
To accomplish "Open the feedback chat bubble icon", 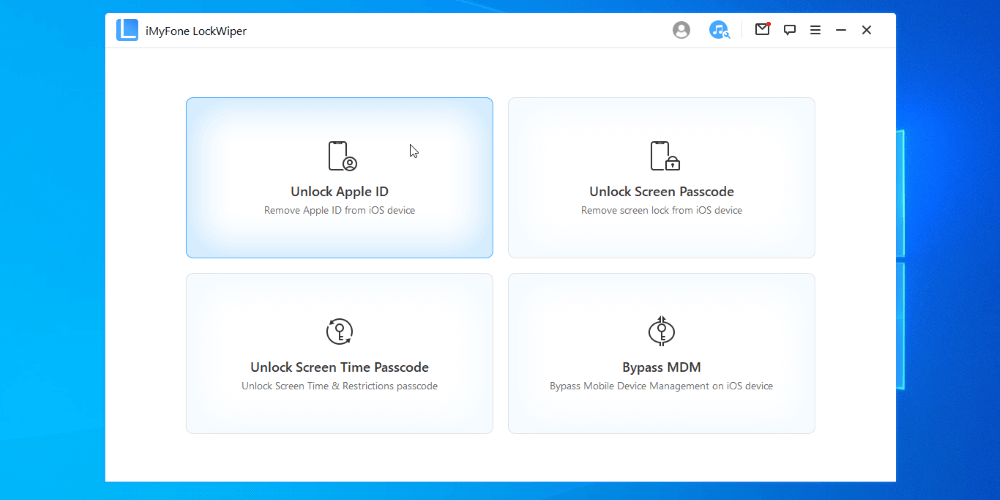I will click(790, 30).
